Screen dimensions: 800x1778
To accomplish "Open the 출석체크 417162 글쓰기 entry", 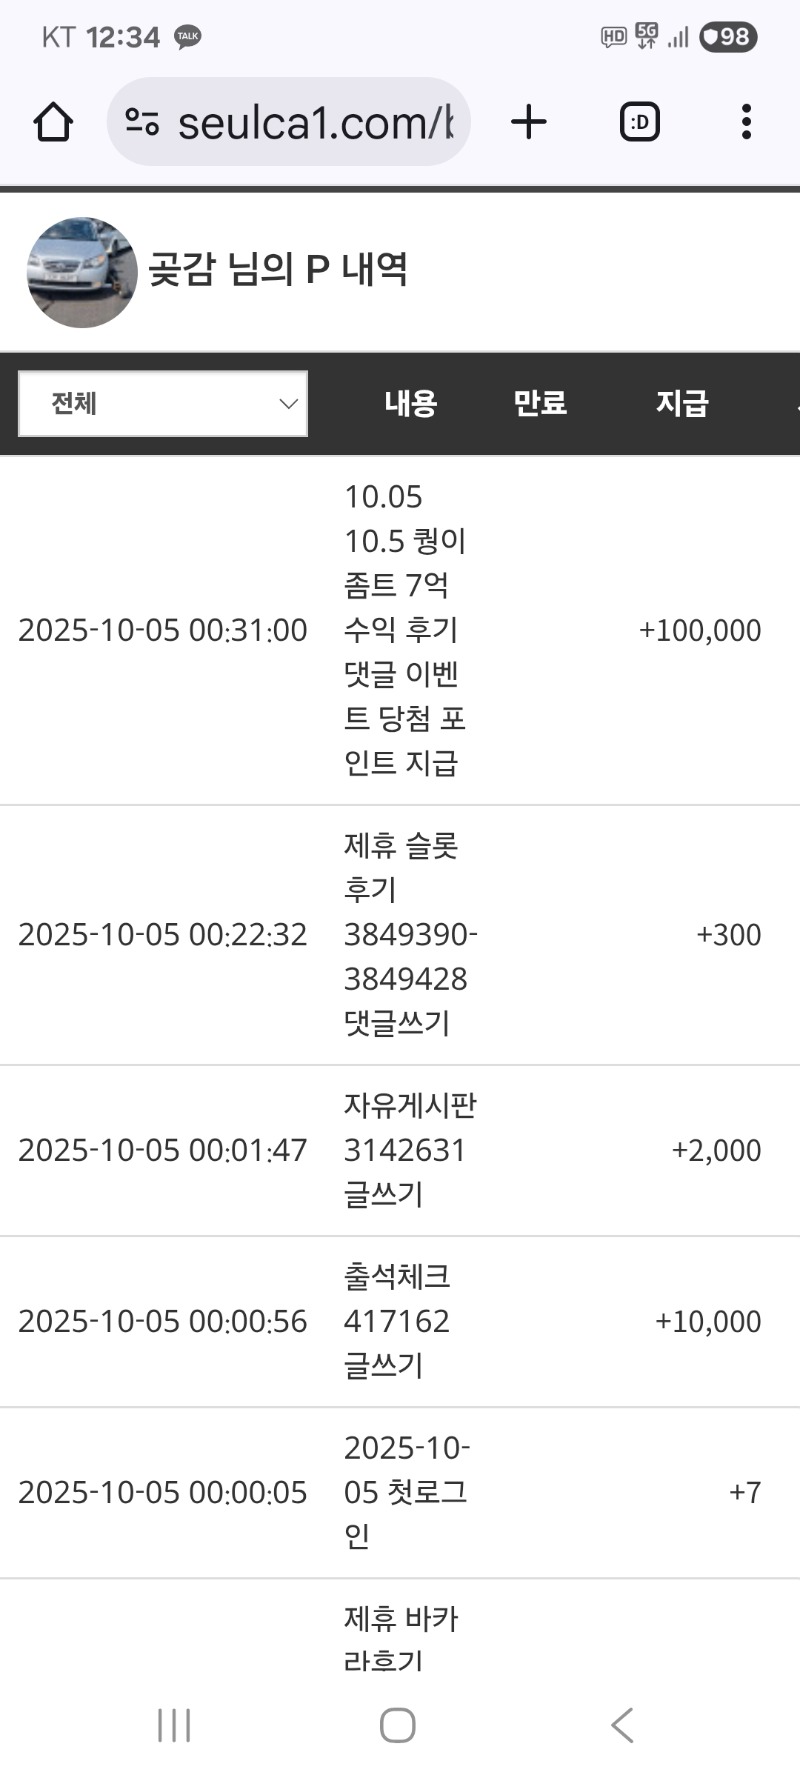I will pos(397,1321).
